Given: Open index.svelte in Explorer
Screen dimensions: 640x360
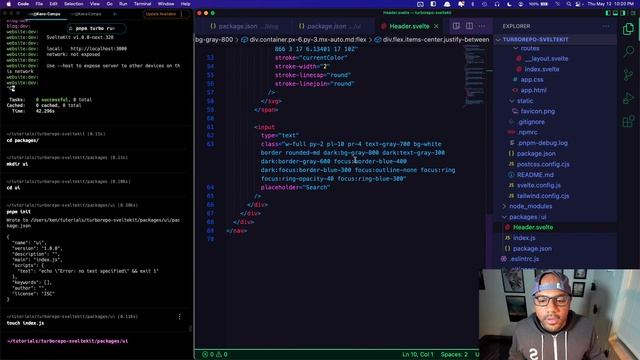Looking at the screenshot, I should (542, 69).
